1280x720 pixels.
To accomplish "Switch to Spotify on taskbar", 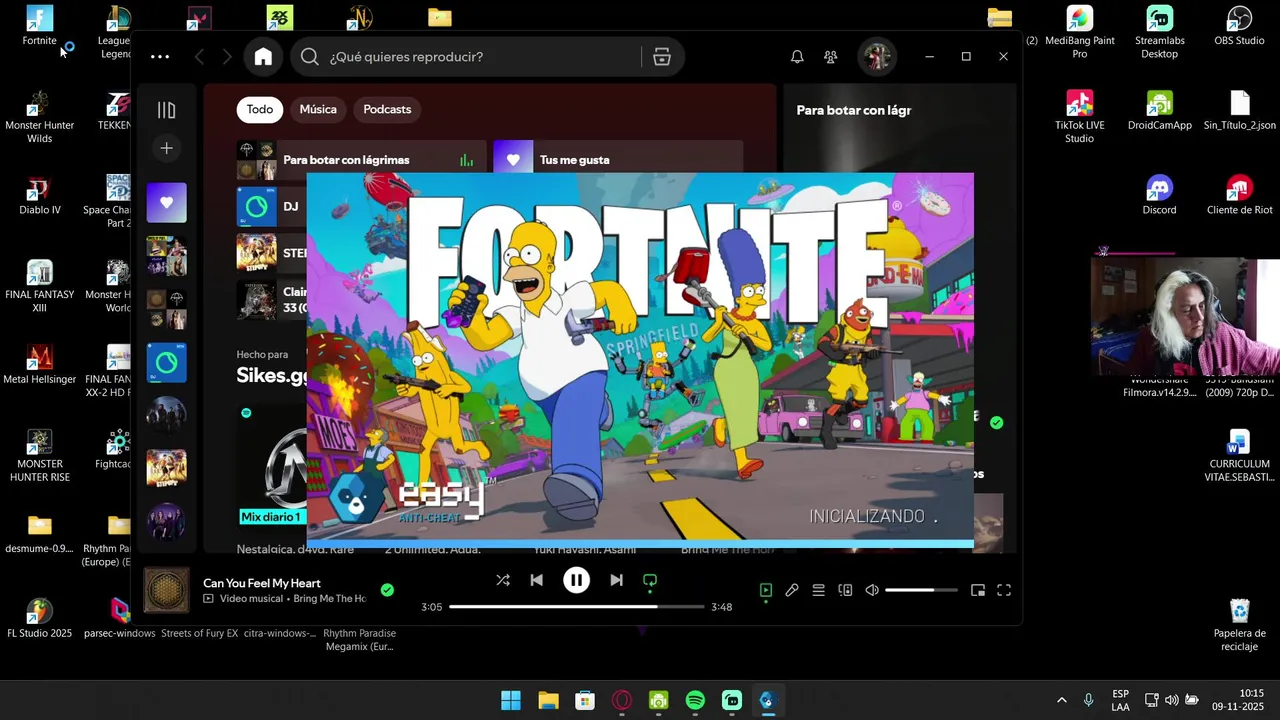I will (x=695, y=700).
